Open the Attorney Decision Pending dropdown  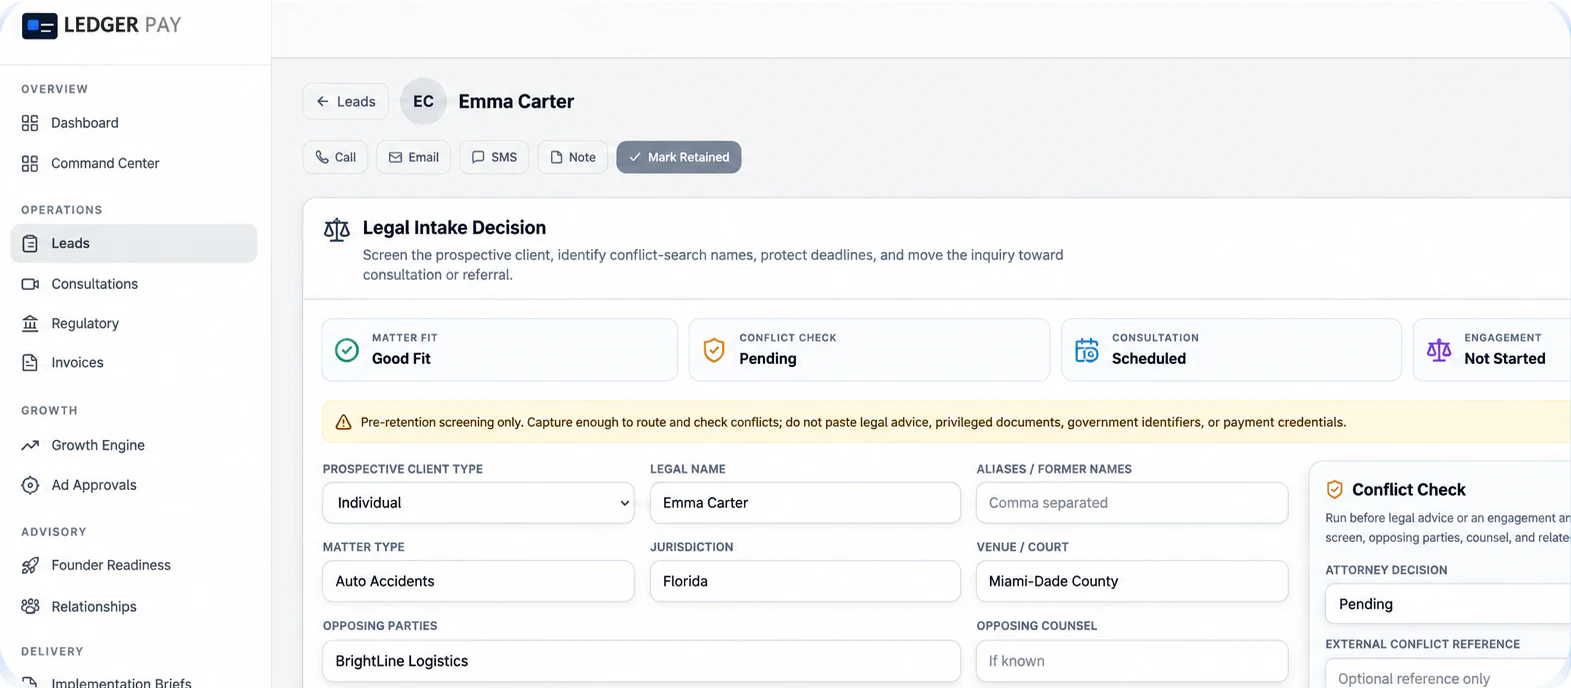pos(1448,604)
